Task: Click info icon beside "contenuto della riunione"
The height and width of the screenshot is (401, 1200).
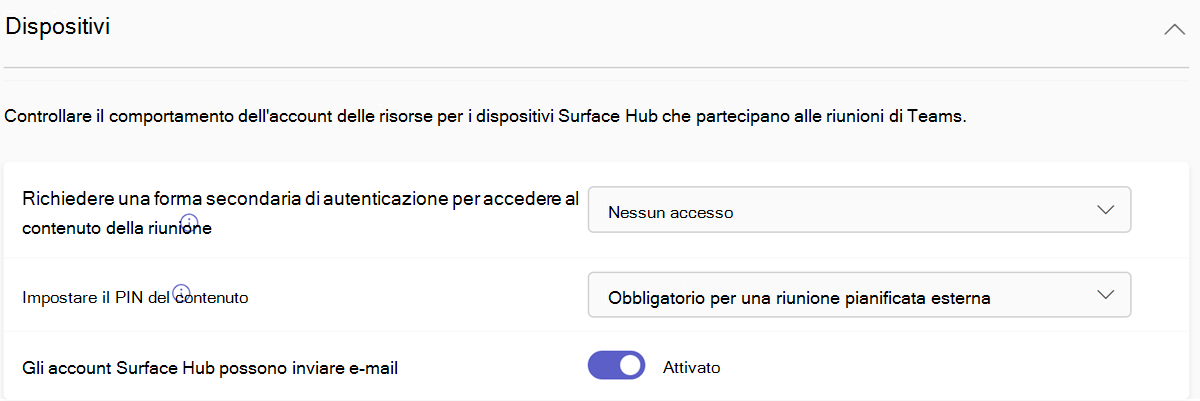Action: pos(188,221)
